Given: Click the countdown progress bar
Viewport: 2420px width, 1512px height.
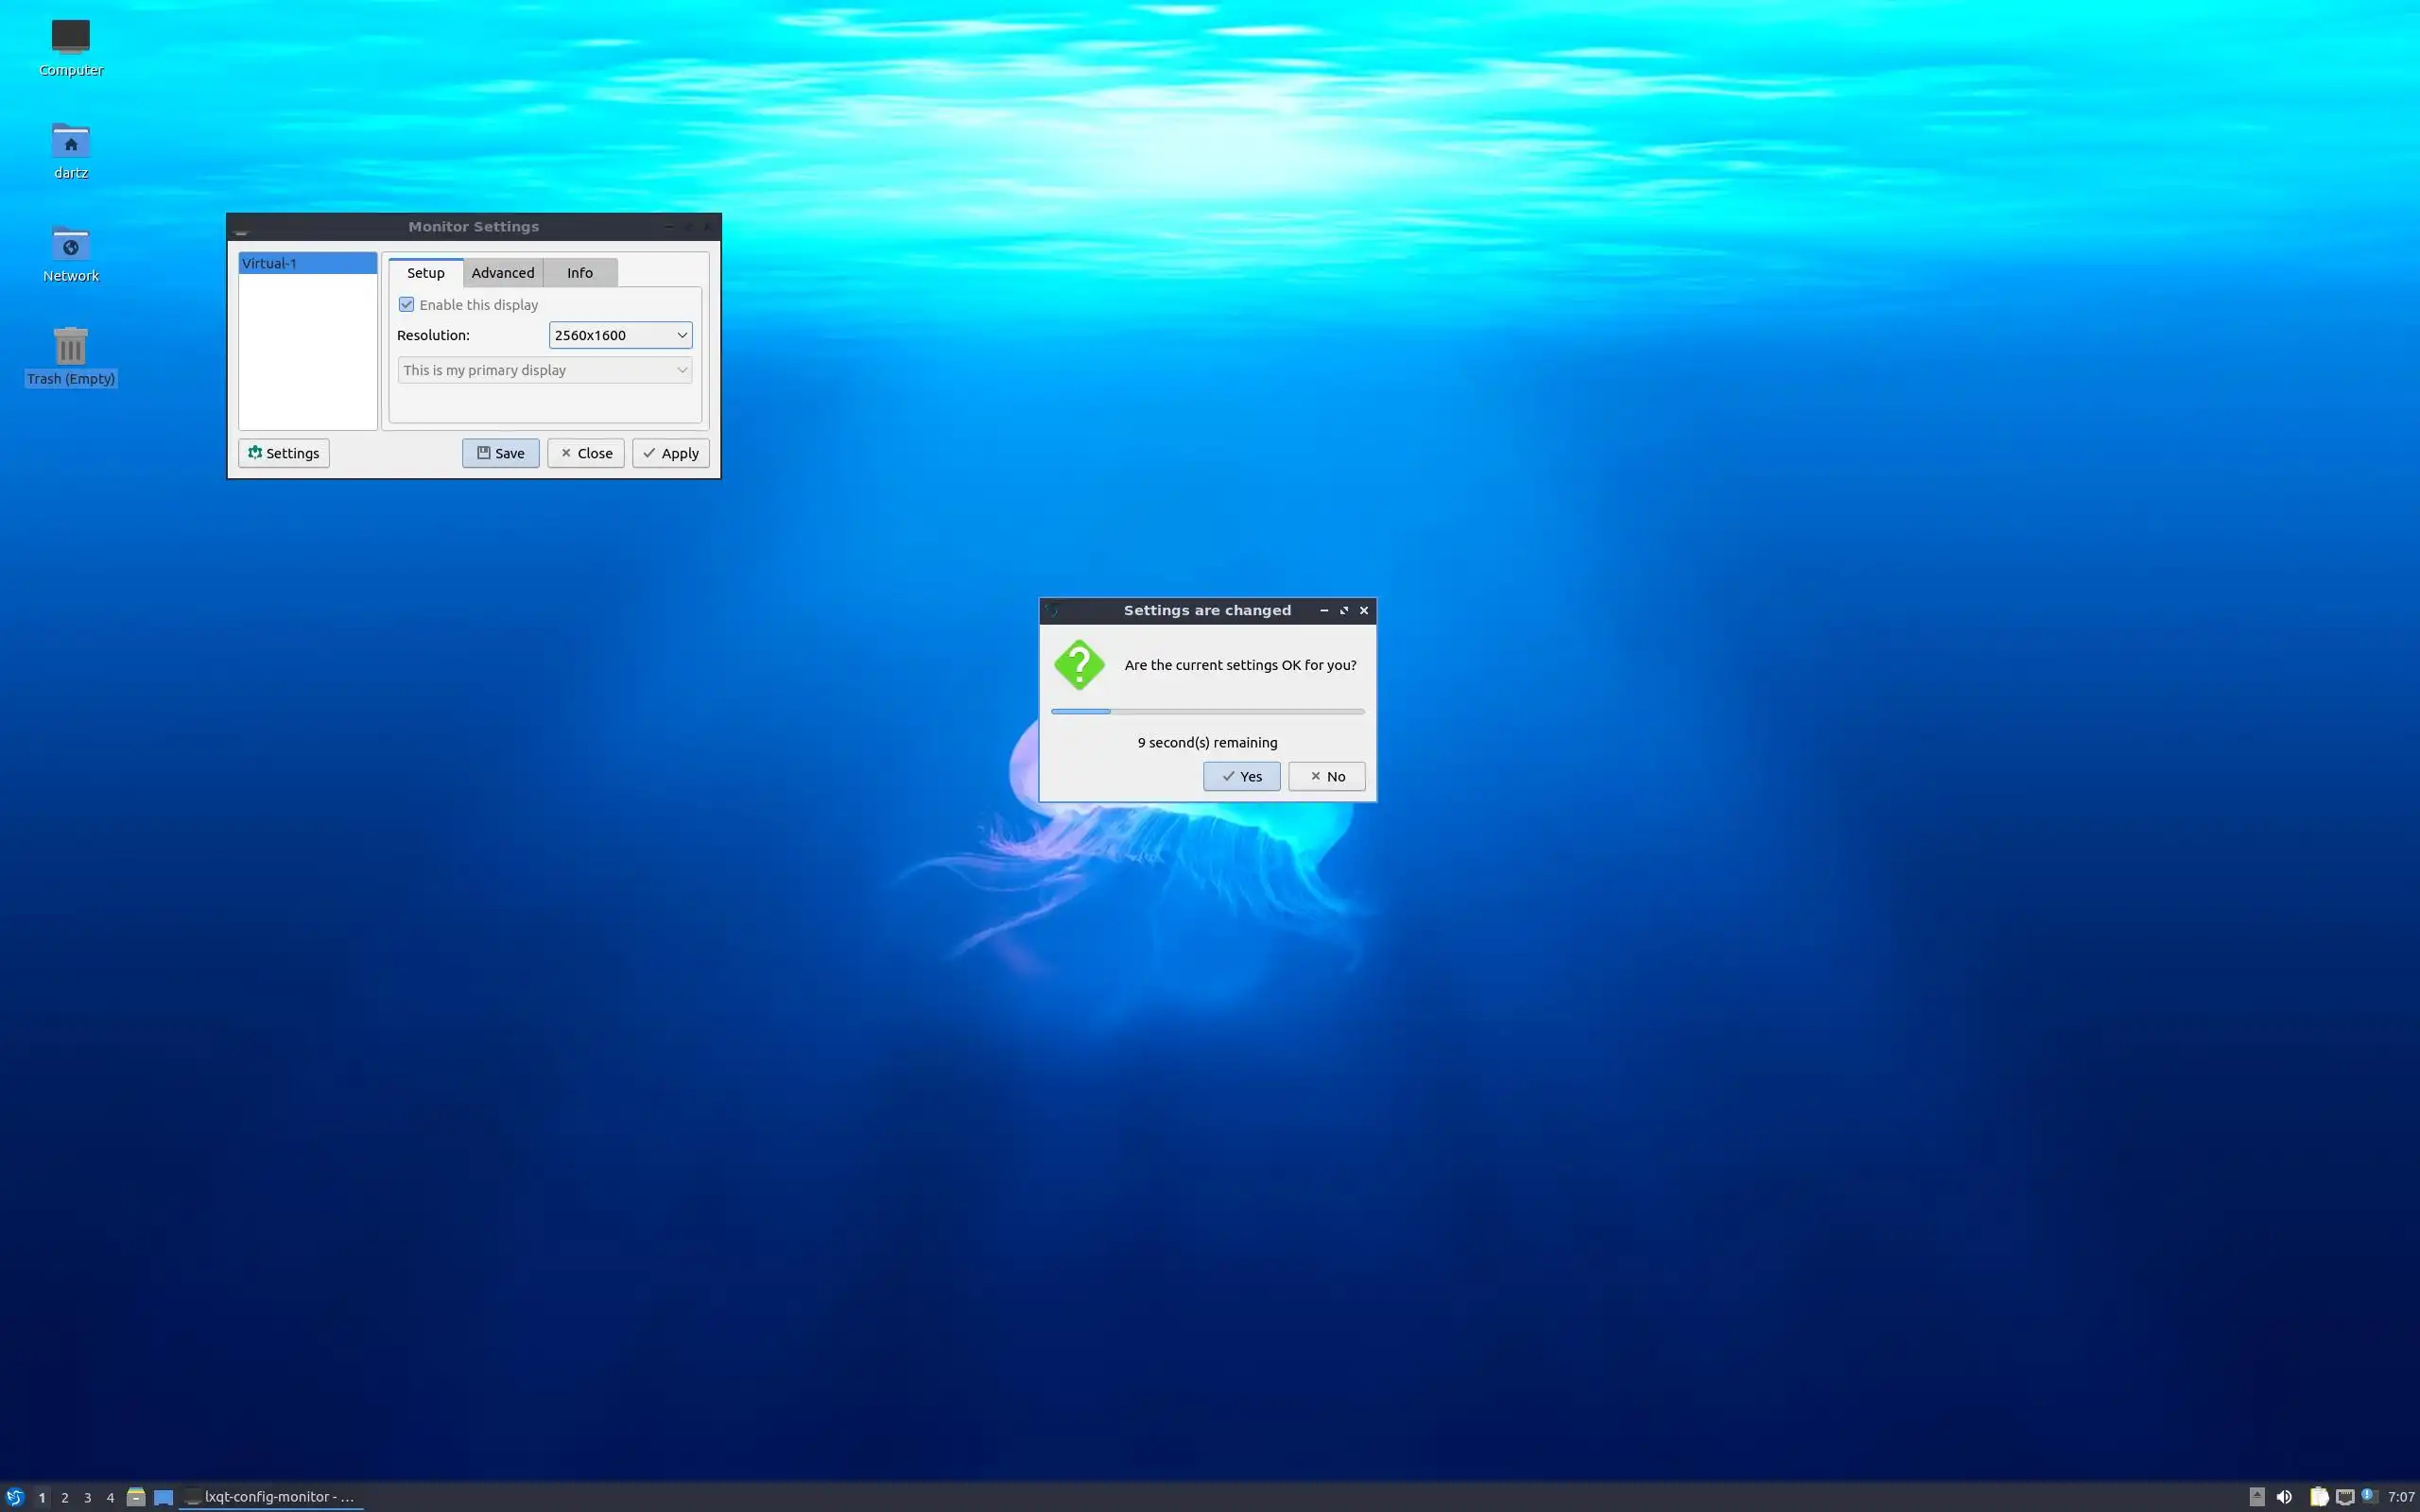Looking at the screenshot, I should pos(1207,712).
